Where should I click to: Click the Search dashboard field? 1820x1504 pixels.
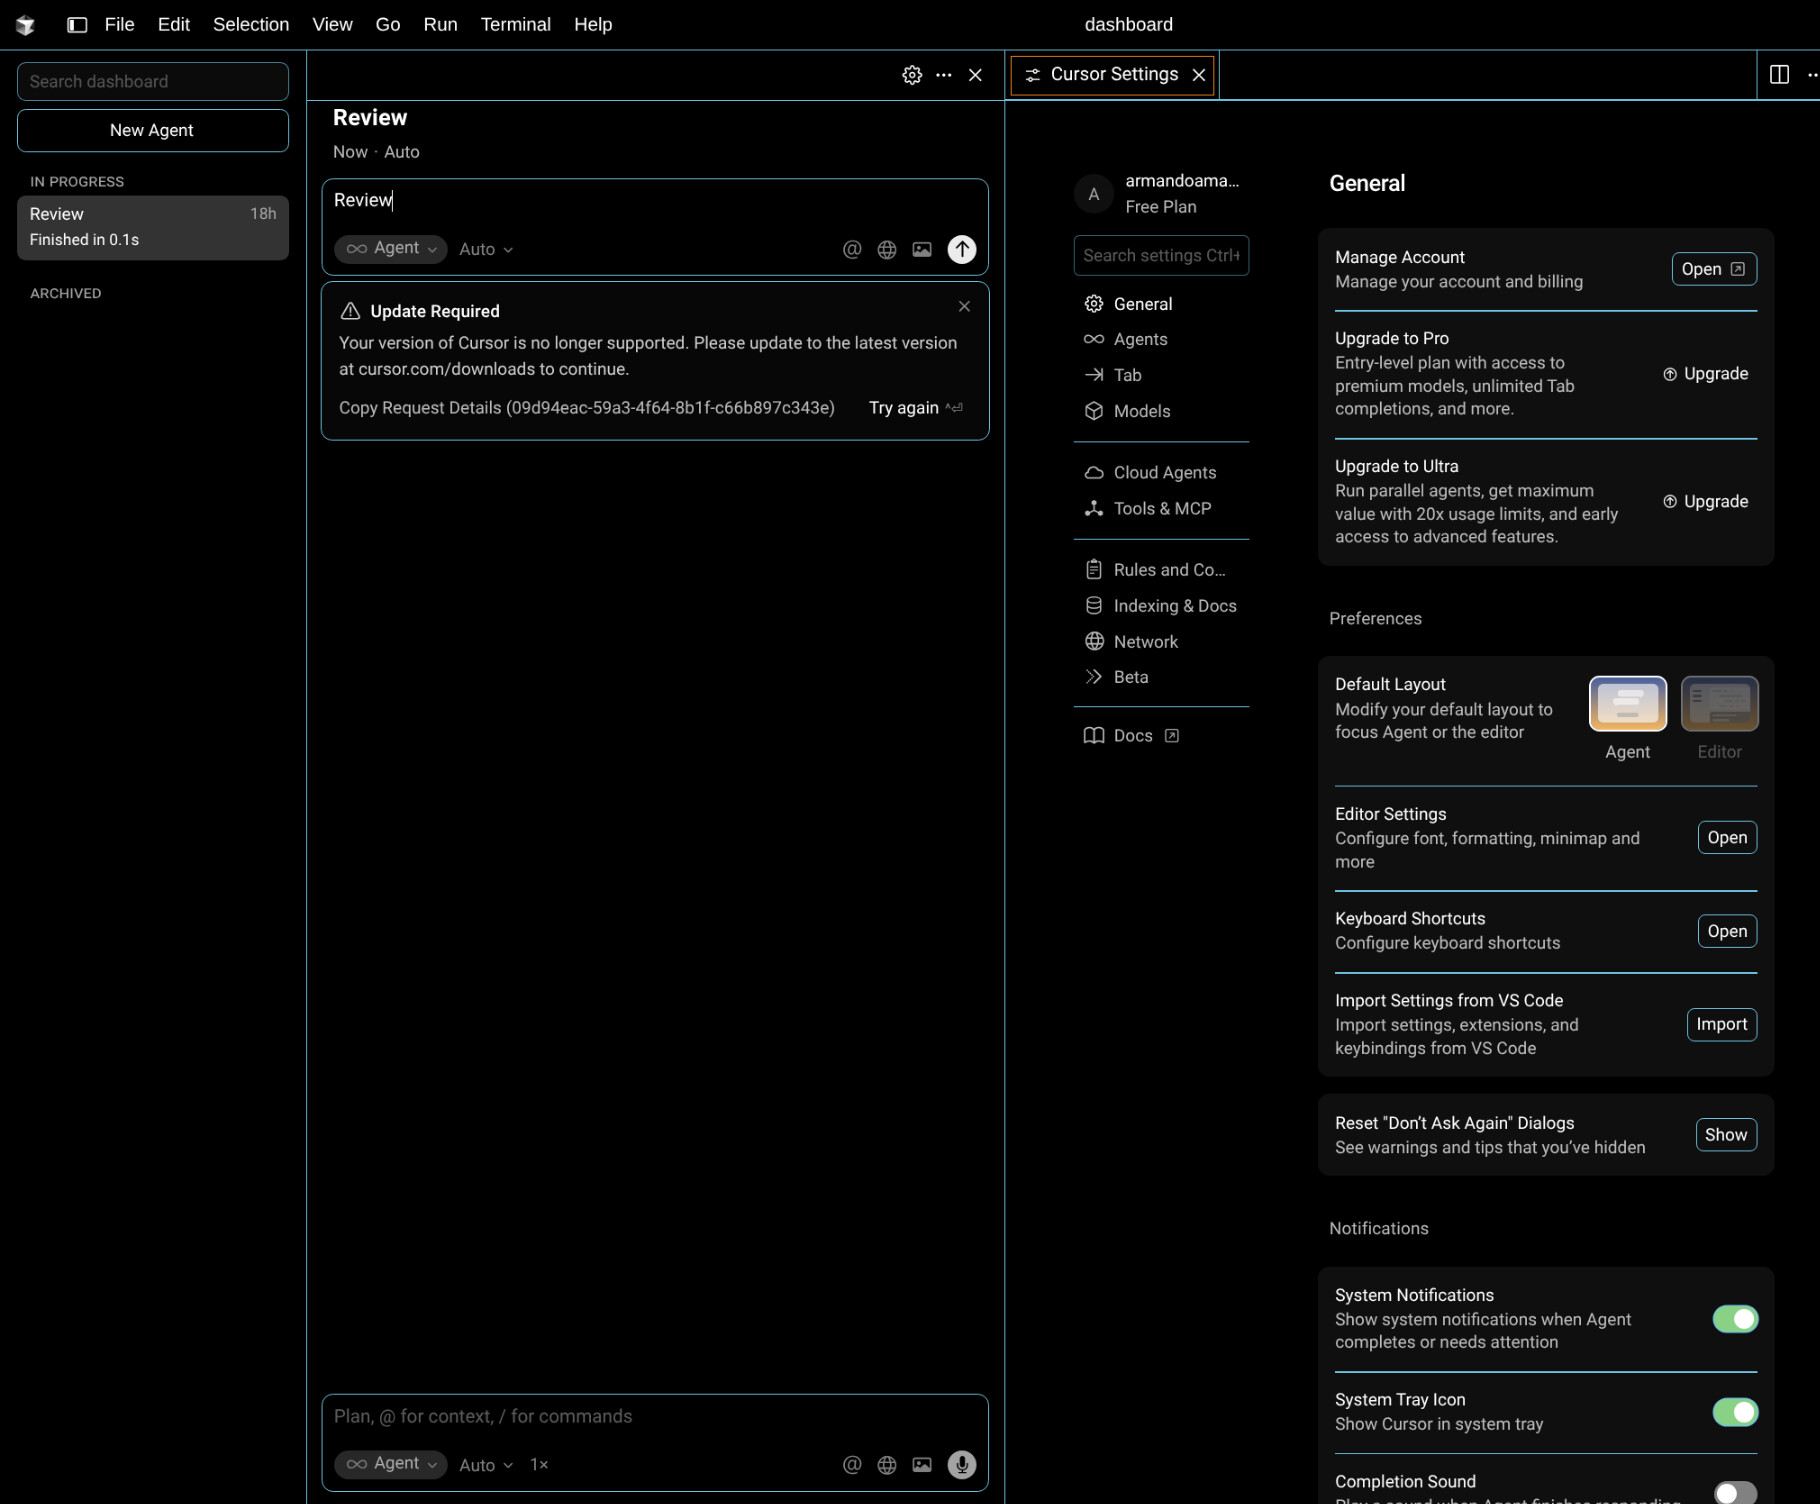click(153, 82)
